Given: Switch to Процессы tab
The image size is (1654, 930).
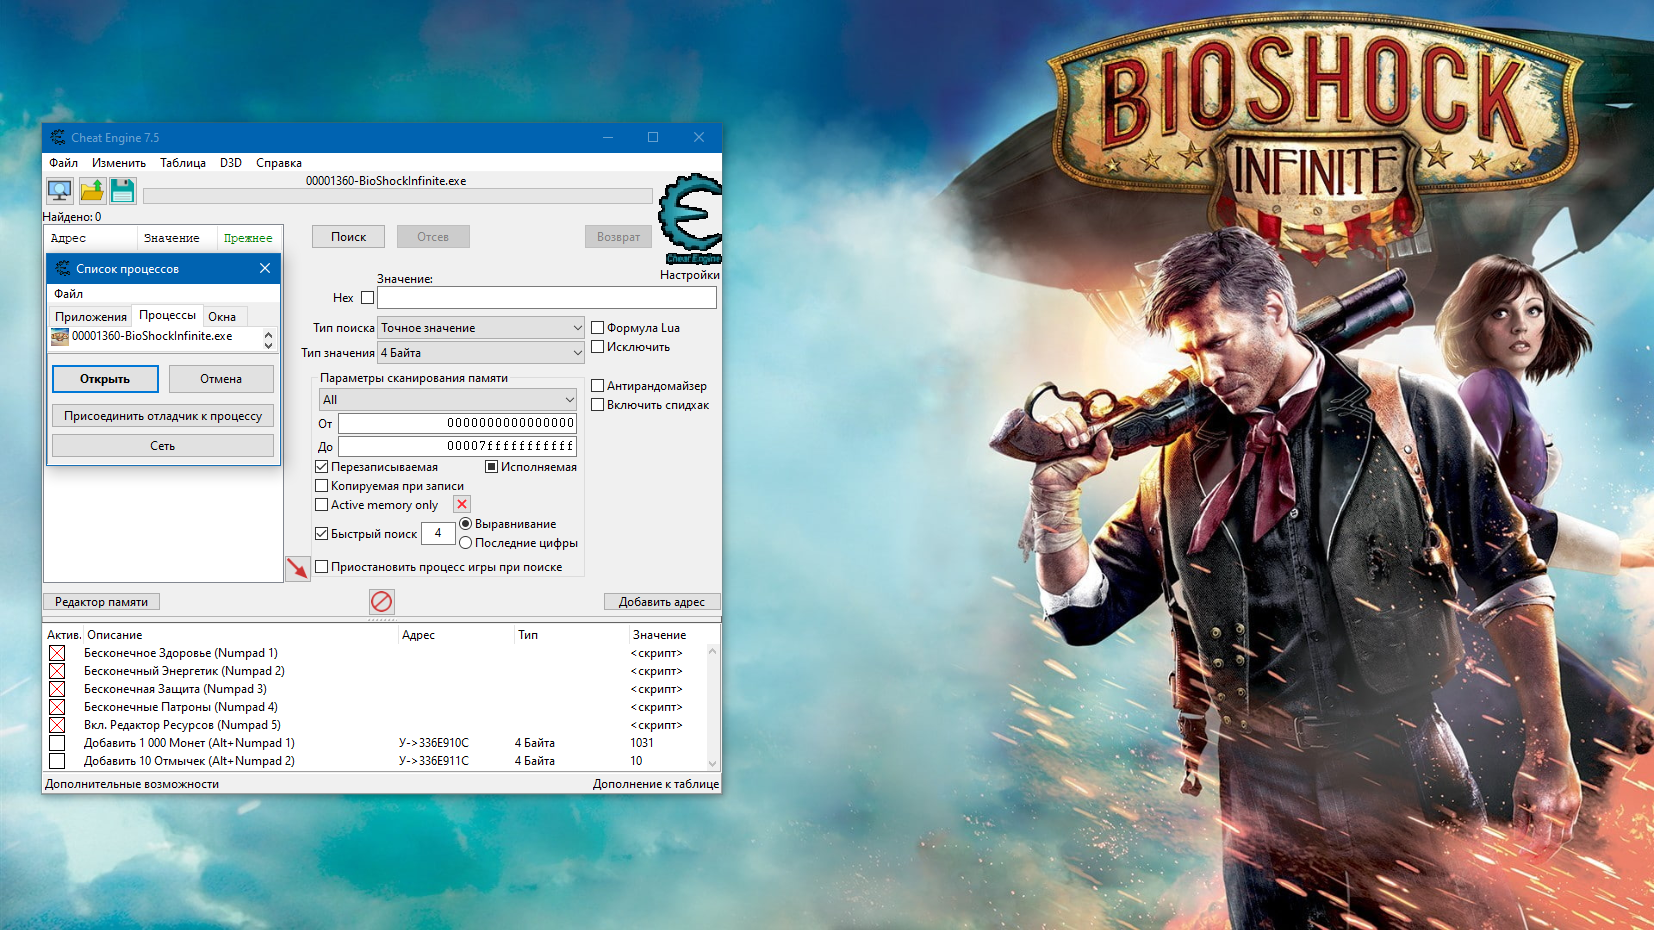Looking at the screenshot, I should point(167,315).
